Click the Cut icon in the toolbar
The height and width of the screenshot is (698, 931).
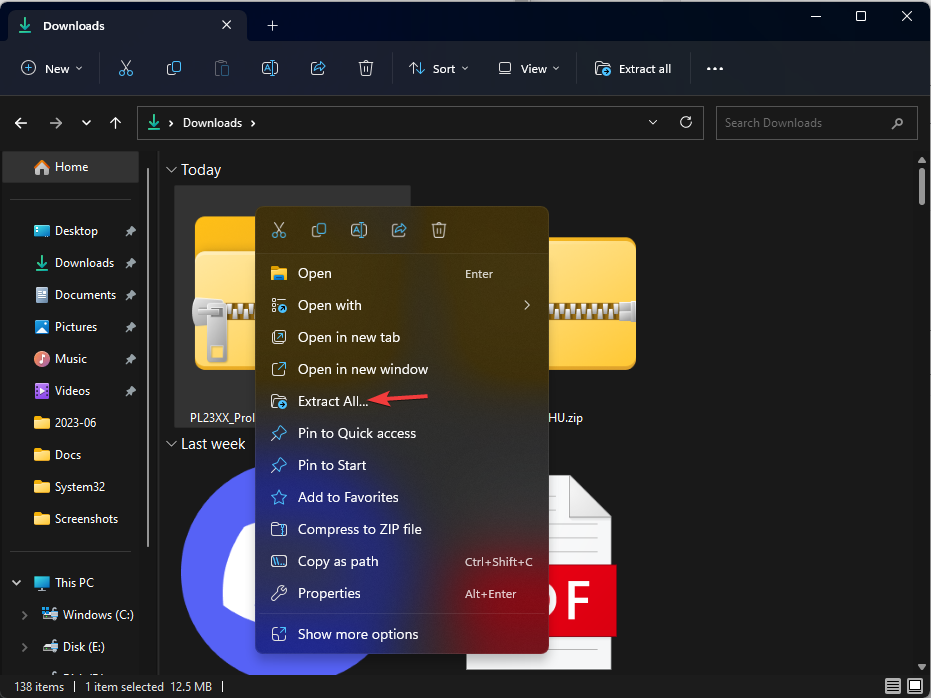pyautogui.click(x=125, y=69)
